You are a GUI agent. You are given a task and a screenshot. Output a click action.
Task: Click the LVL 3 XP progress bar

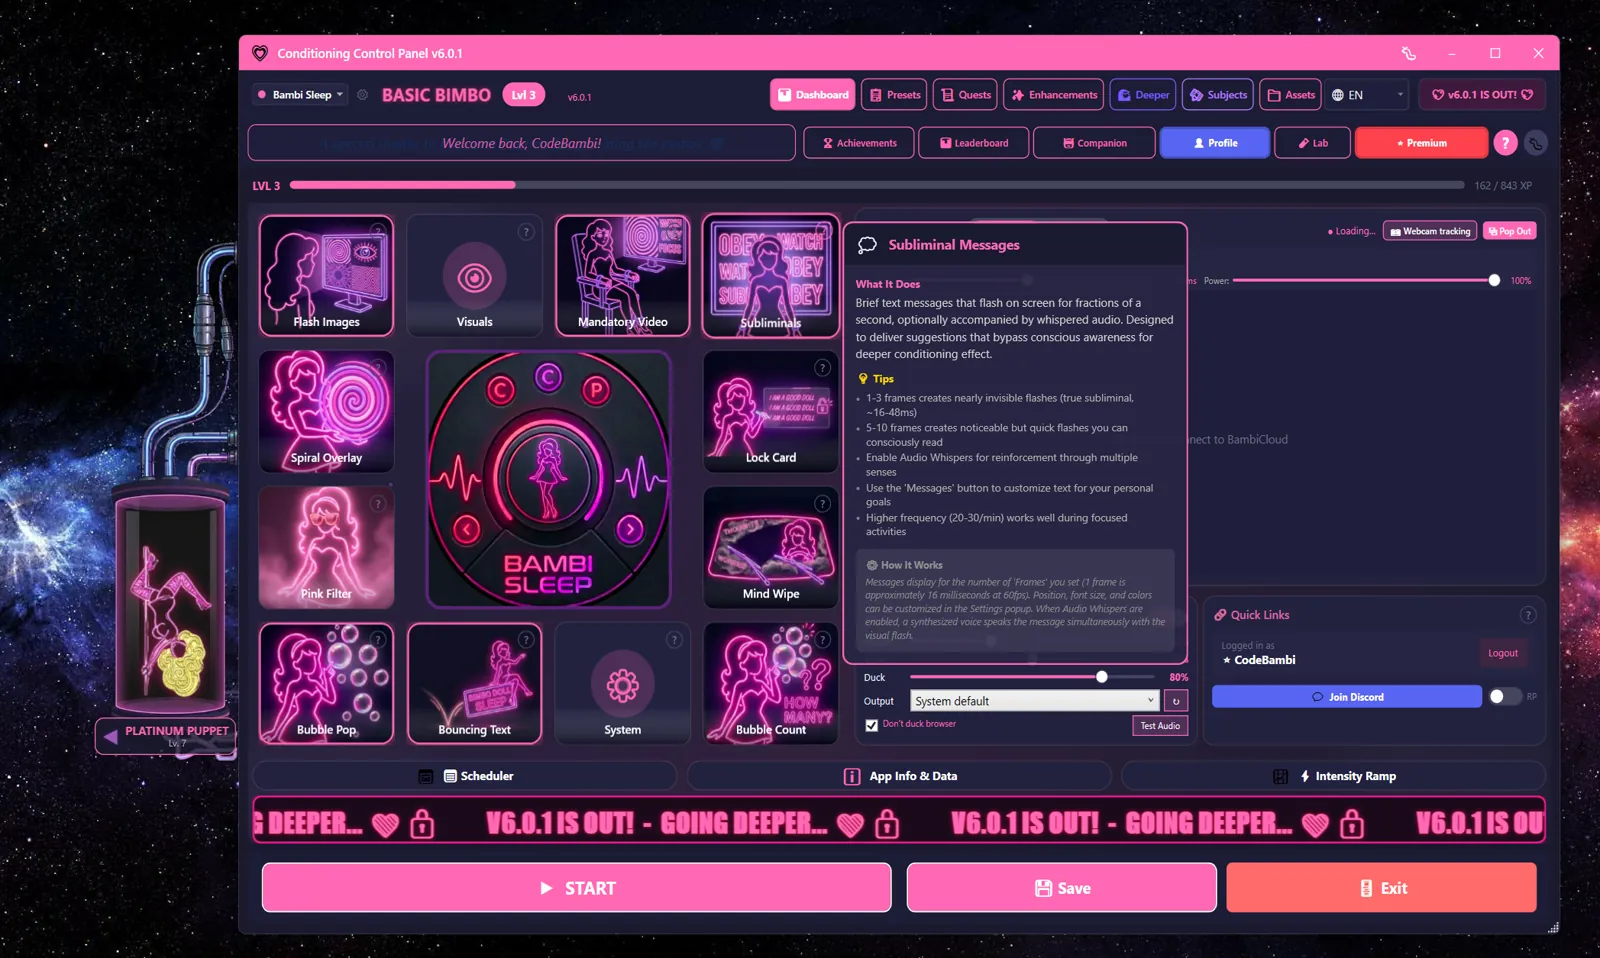(x=877, y=185)
